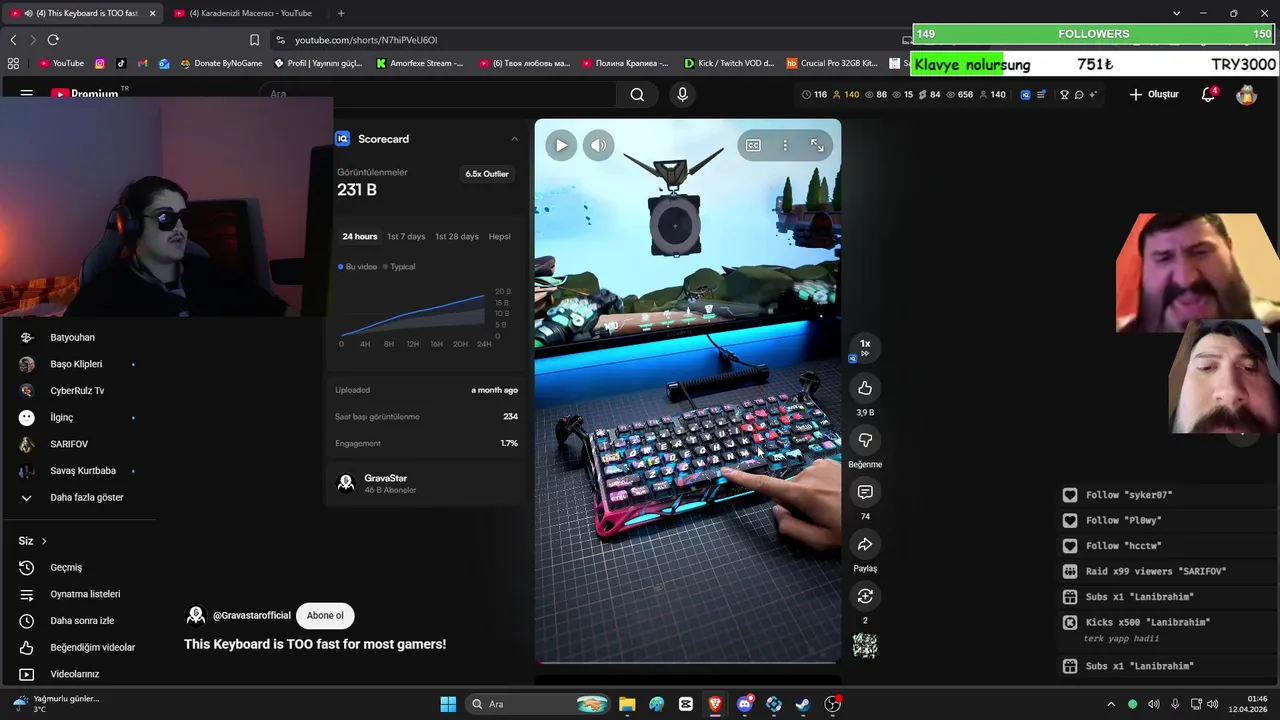Reload the current page
This screenshot has height=720, width=1280.
pyautogui.click(x=53, y=40)
